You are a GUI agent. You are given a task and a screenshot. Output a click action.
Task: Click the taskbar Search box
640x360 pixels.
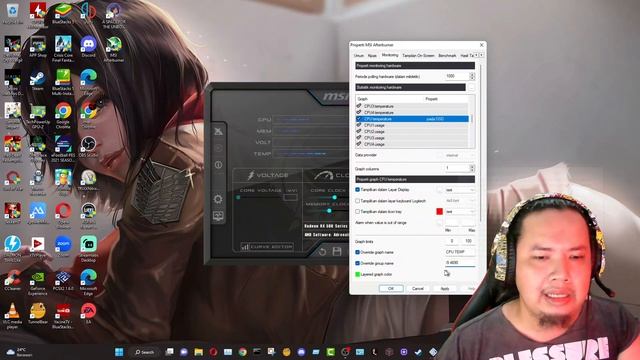pyautogui.click(x=145, y=352)
